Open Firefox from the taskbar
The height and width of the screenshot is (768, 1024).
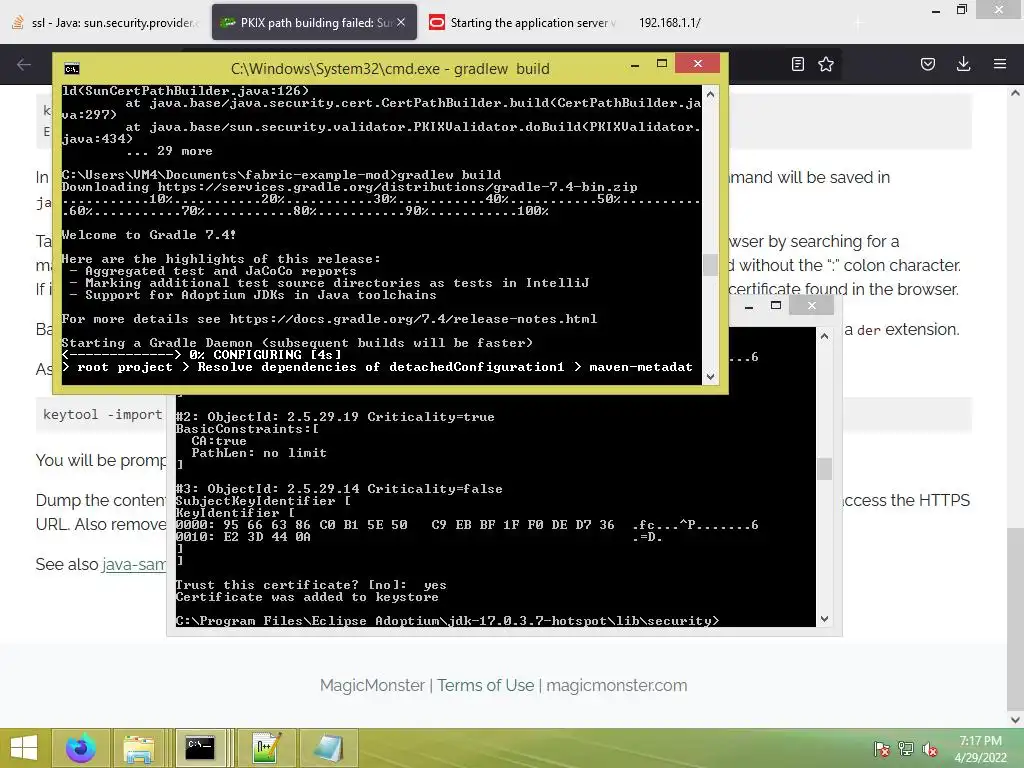80,748
